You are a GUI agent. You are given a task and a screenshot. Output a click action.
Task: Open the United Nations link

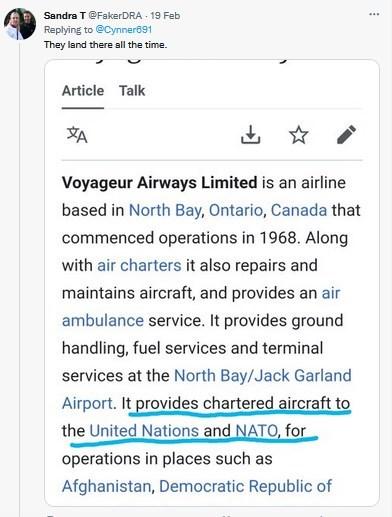click(x=144, y=430)
